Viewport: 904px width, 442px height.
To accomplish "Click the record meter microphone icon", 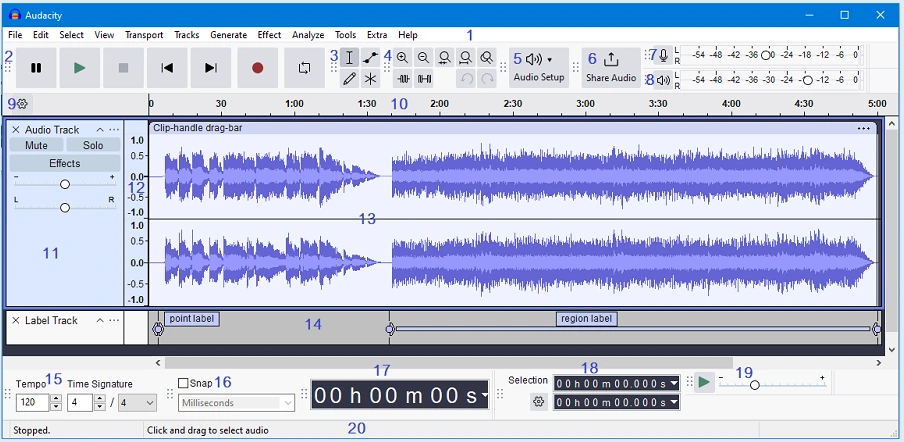I will tap(664, 56).
